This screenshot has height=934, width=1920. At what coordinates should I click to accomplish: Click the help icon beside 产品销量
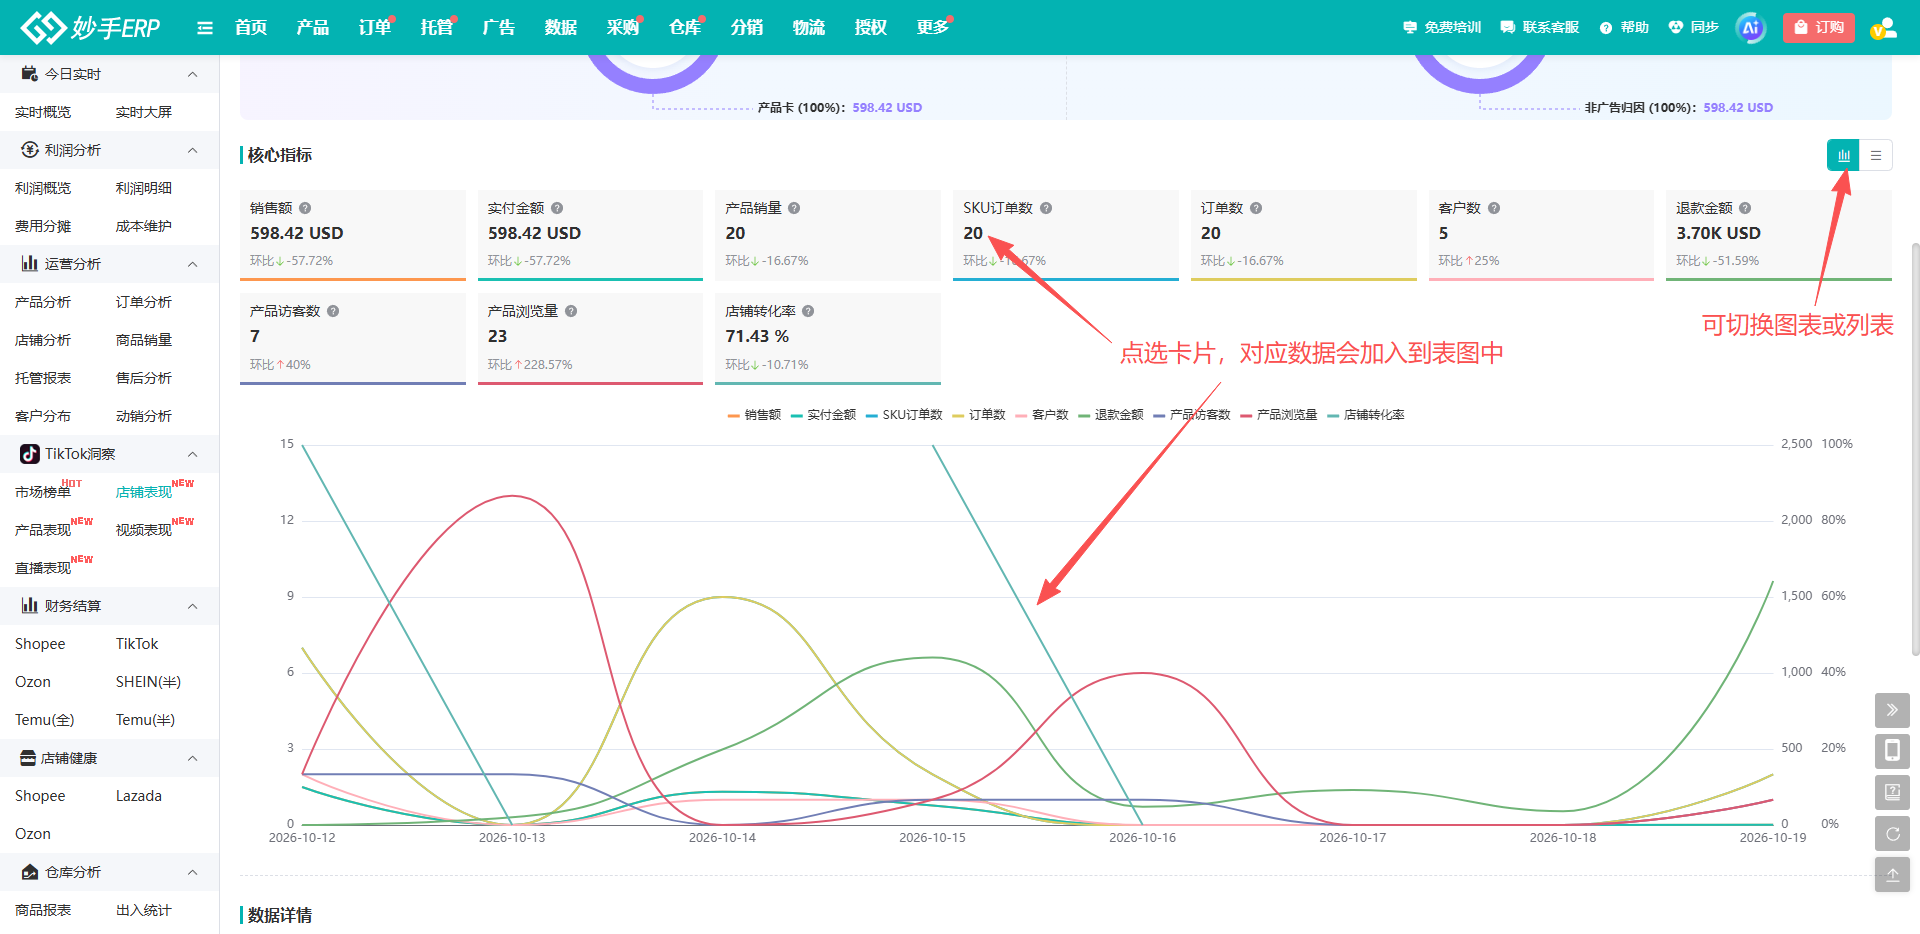point(794,208)
